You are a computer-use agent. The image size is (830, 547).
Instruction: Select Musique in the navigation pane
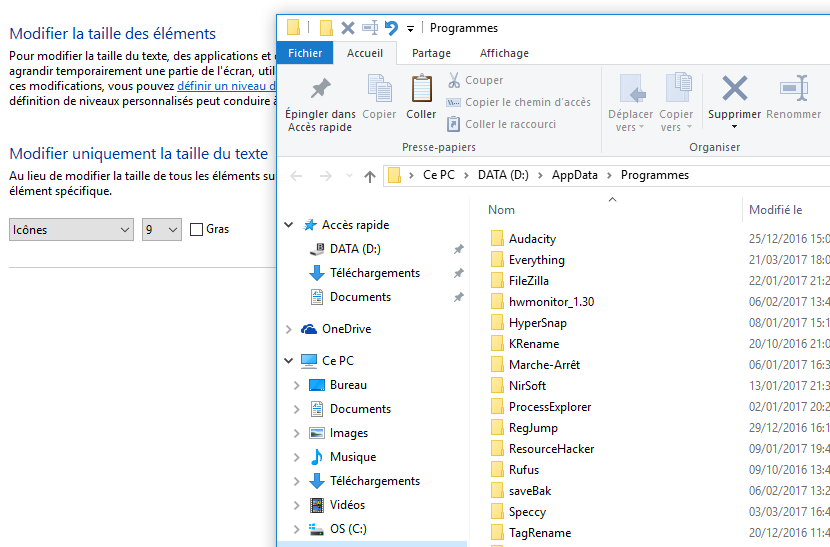coord(353,457)
